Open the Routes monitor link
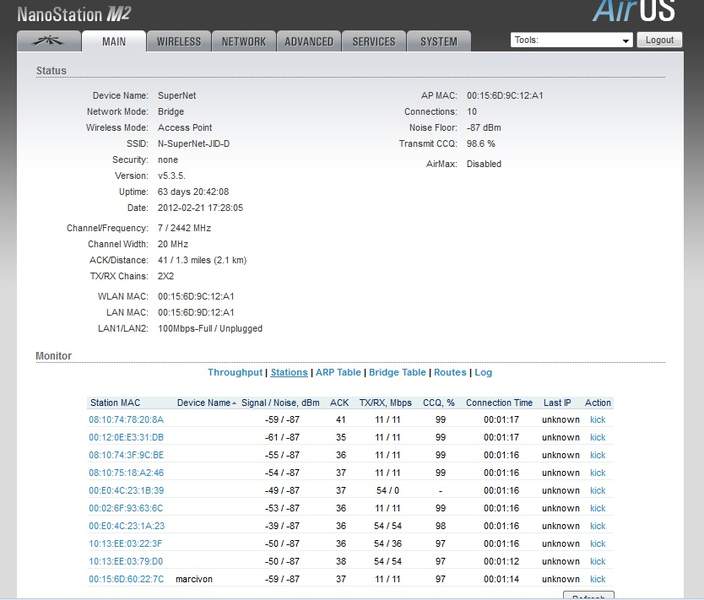This screenshot has height=600, width=704. tap(450, 372)
